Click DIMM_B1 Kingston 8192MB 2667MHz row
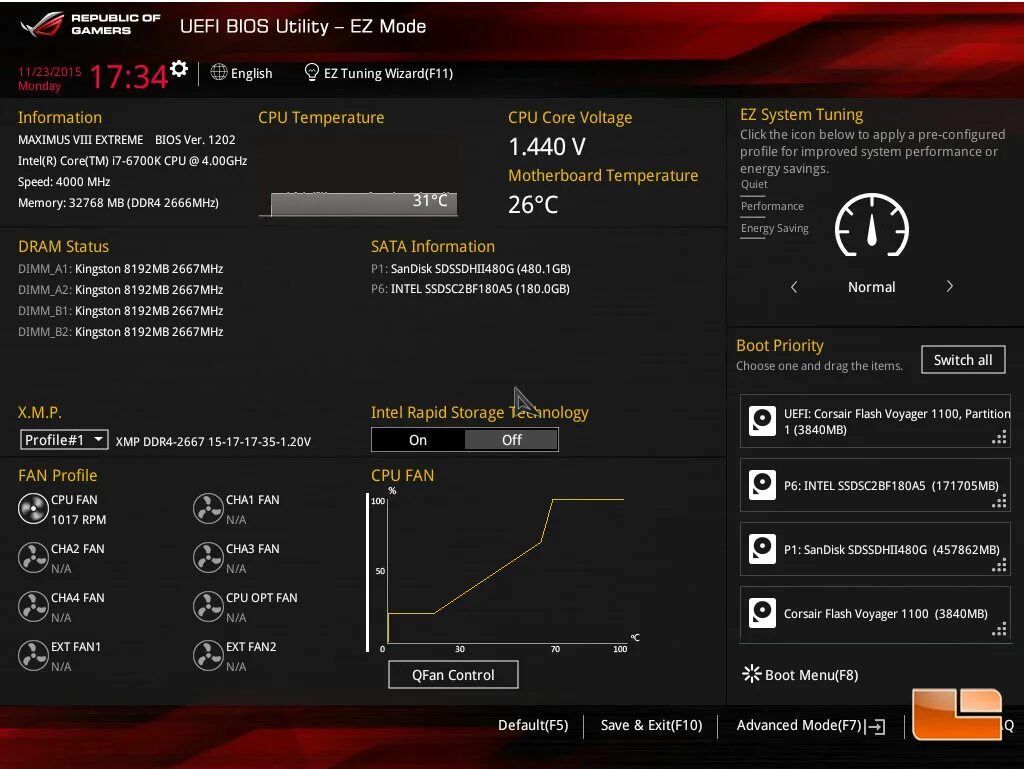 click(x=121, y=311)
